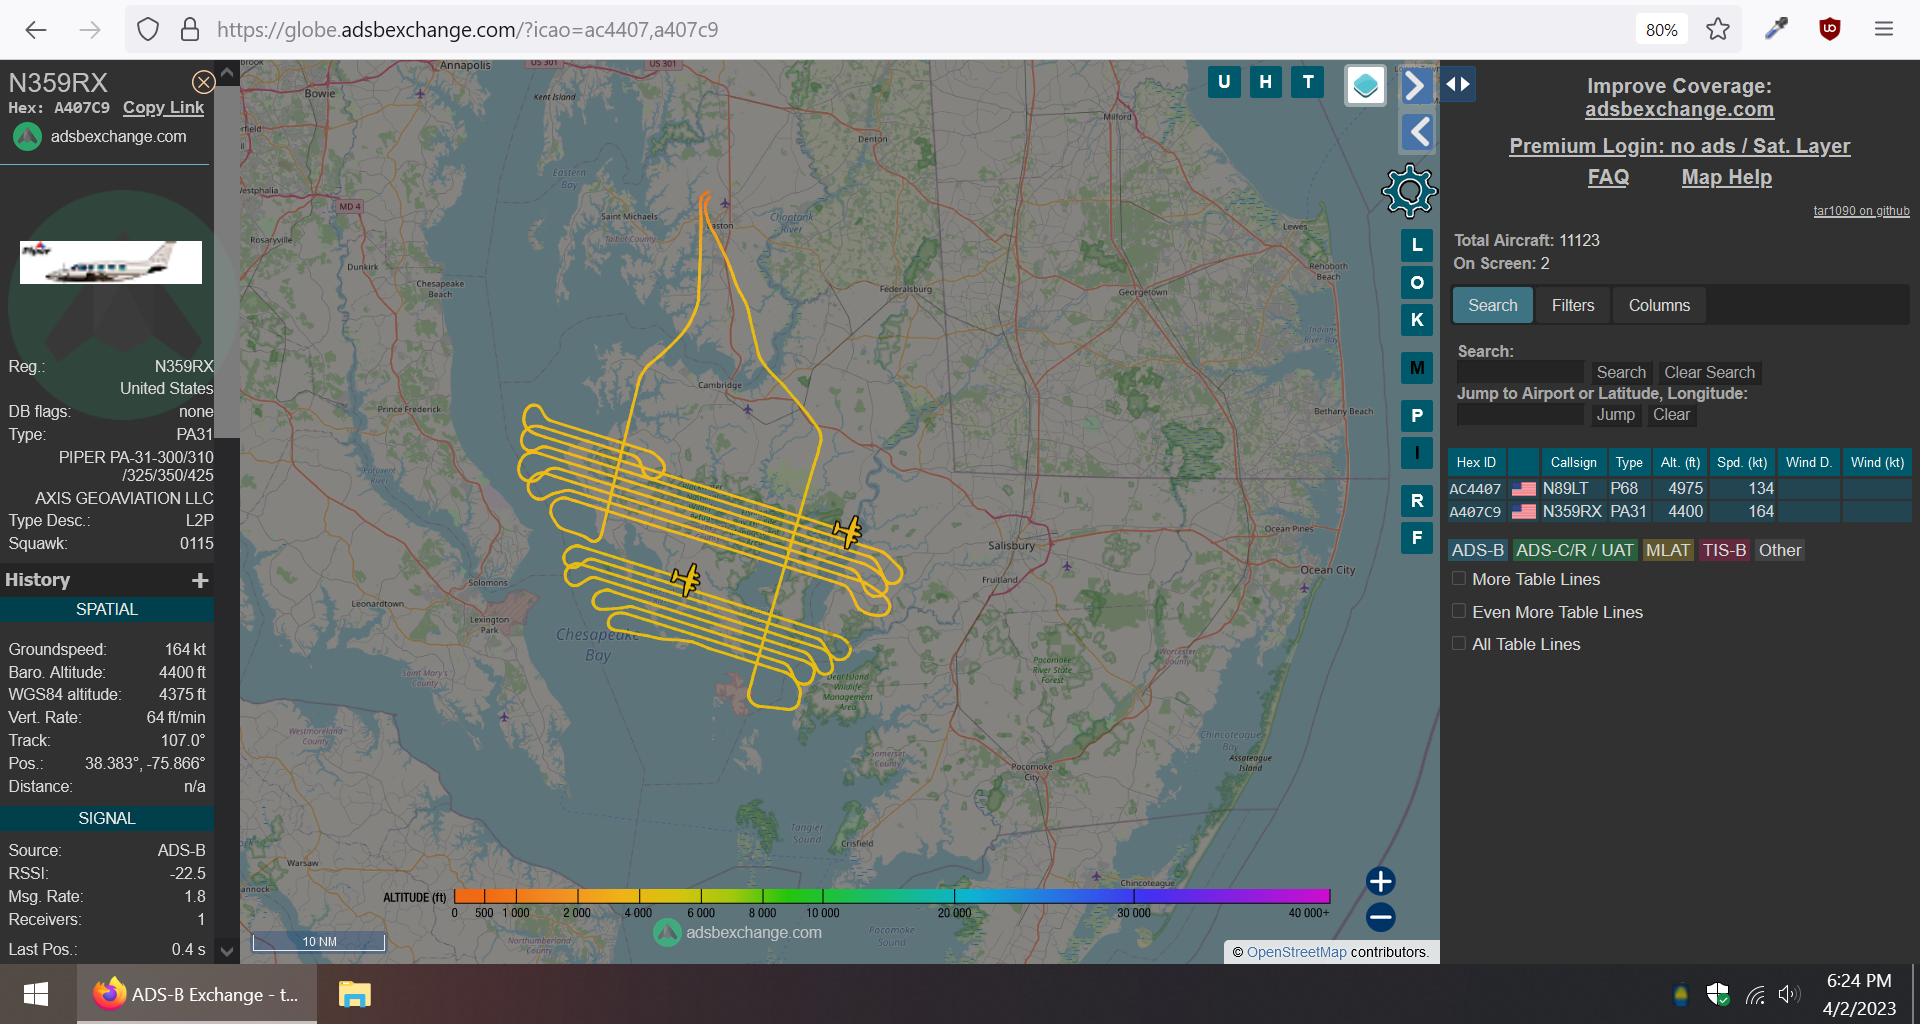Click the Search text input field
The height and width of the screenshot is (1024, 1920).
1521,372
